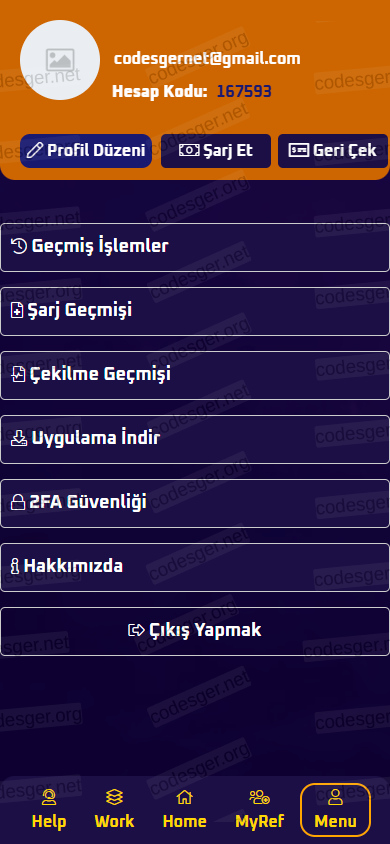390x844 pixels.
Task: Open the Hakkımızda about section
Action: (195, 567)
